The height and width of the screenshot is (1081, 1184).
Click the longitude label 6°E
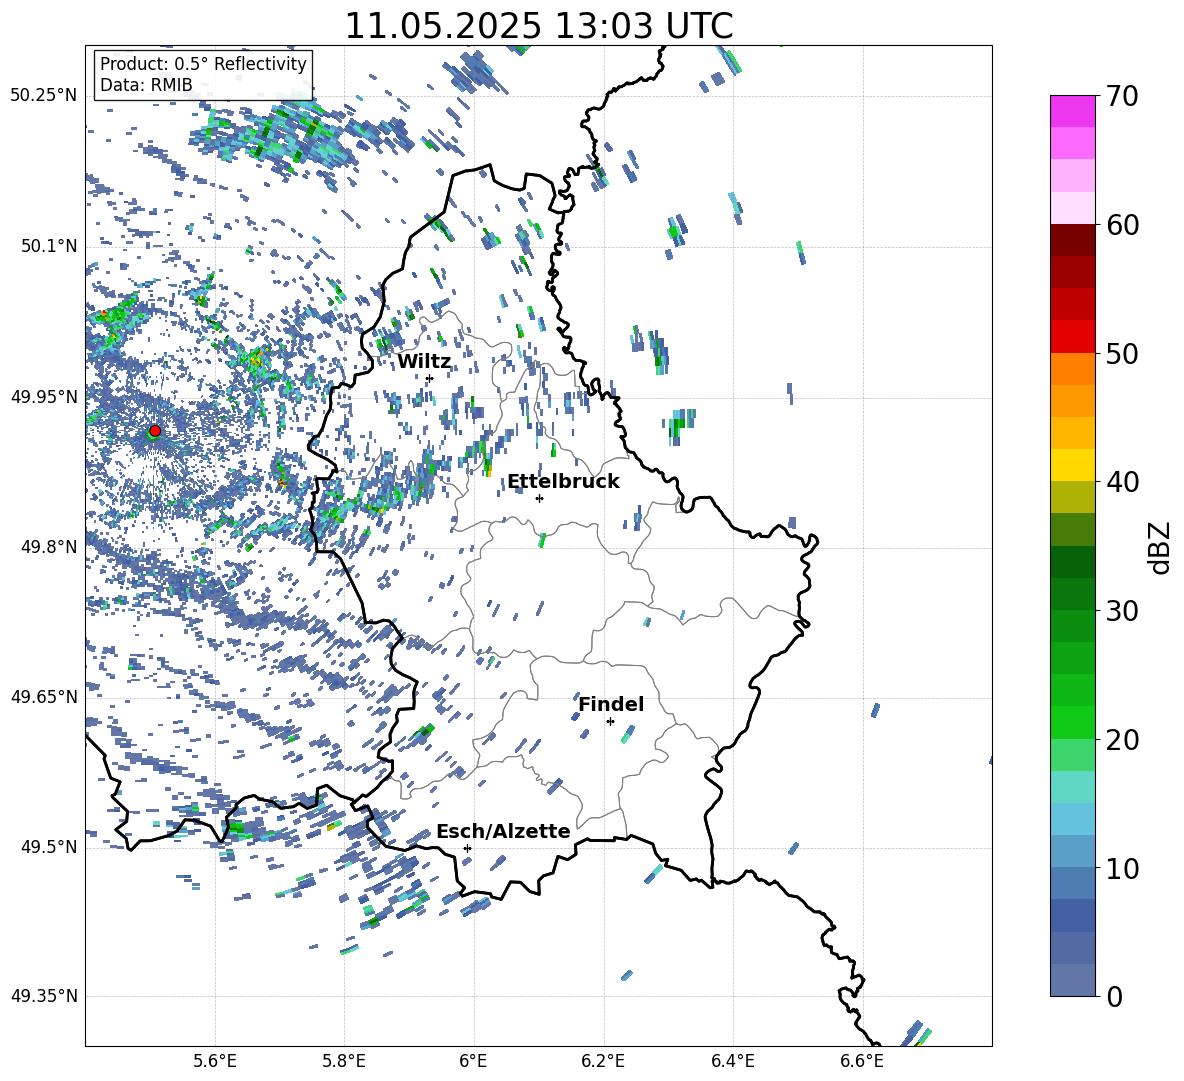tap(473, 1062)
